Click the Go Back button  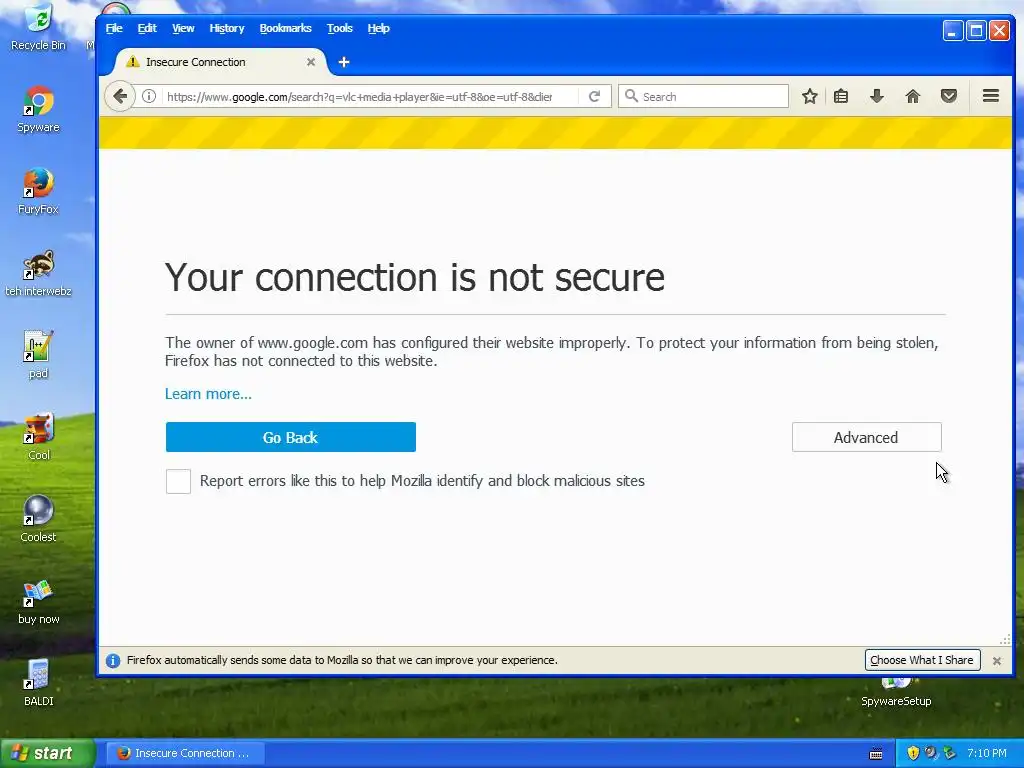[291, 437]
